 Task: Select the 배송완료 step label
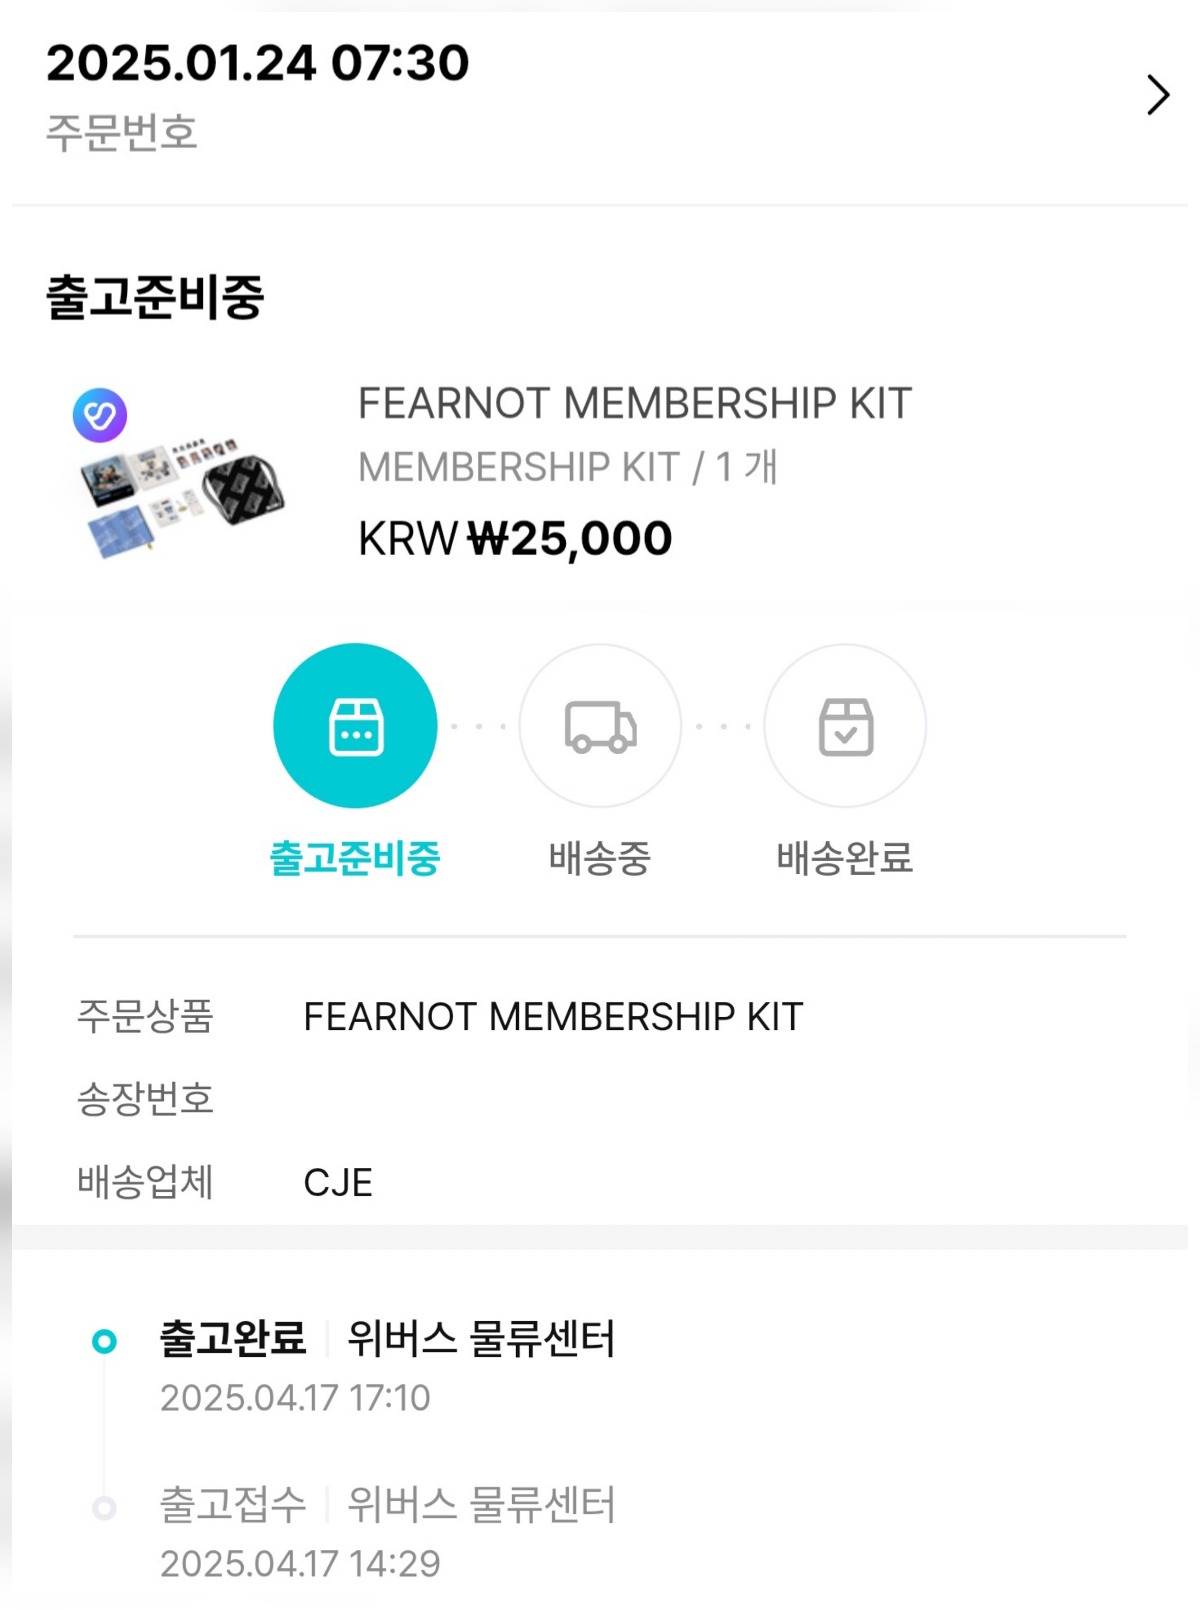click(x=845, y=858)
